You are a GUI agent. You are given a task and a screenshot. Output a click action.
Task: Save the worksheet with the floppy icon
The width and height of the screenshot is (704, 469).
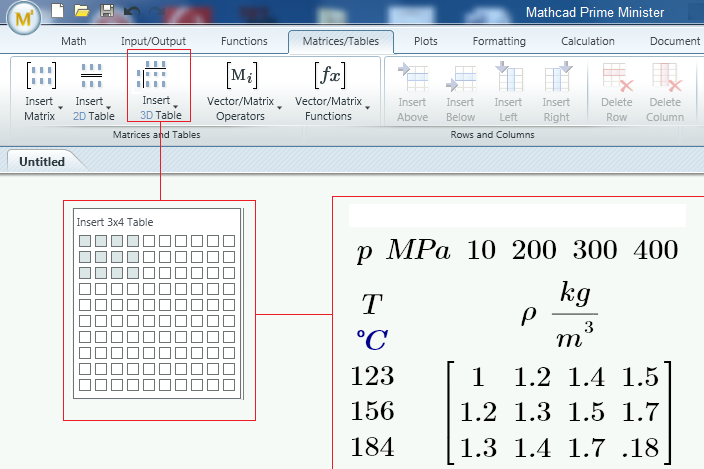coord(107,10)
